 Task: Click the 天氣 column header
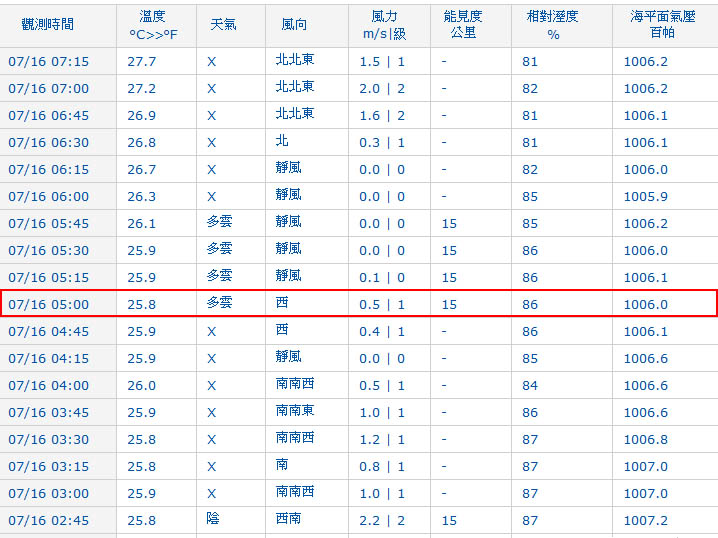coord(224,24)
